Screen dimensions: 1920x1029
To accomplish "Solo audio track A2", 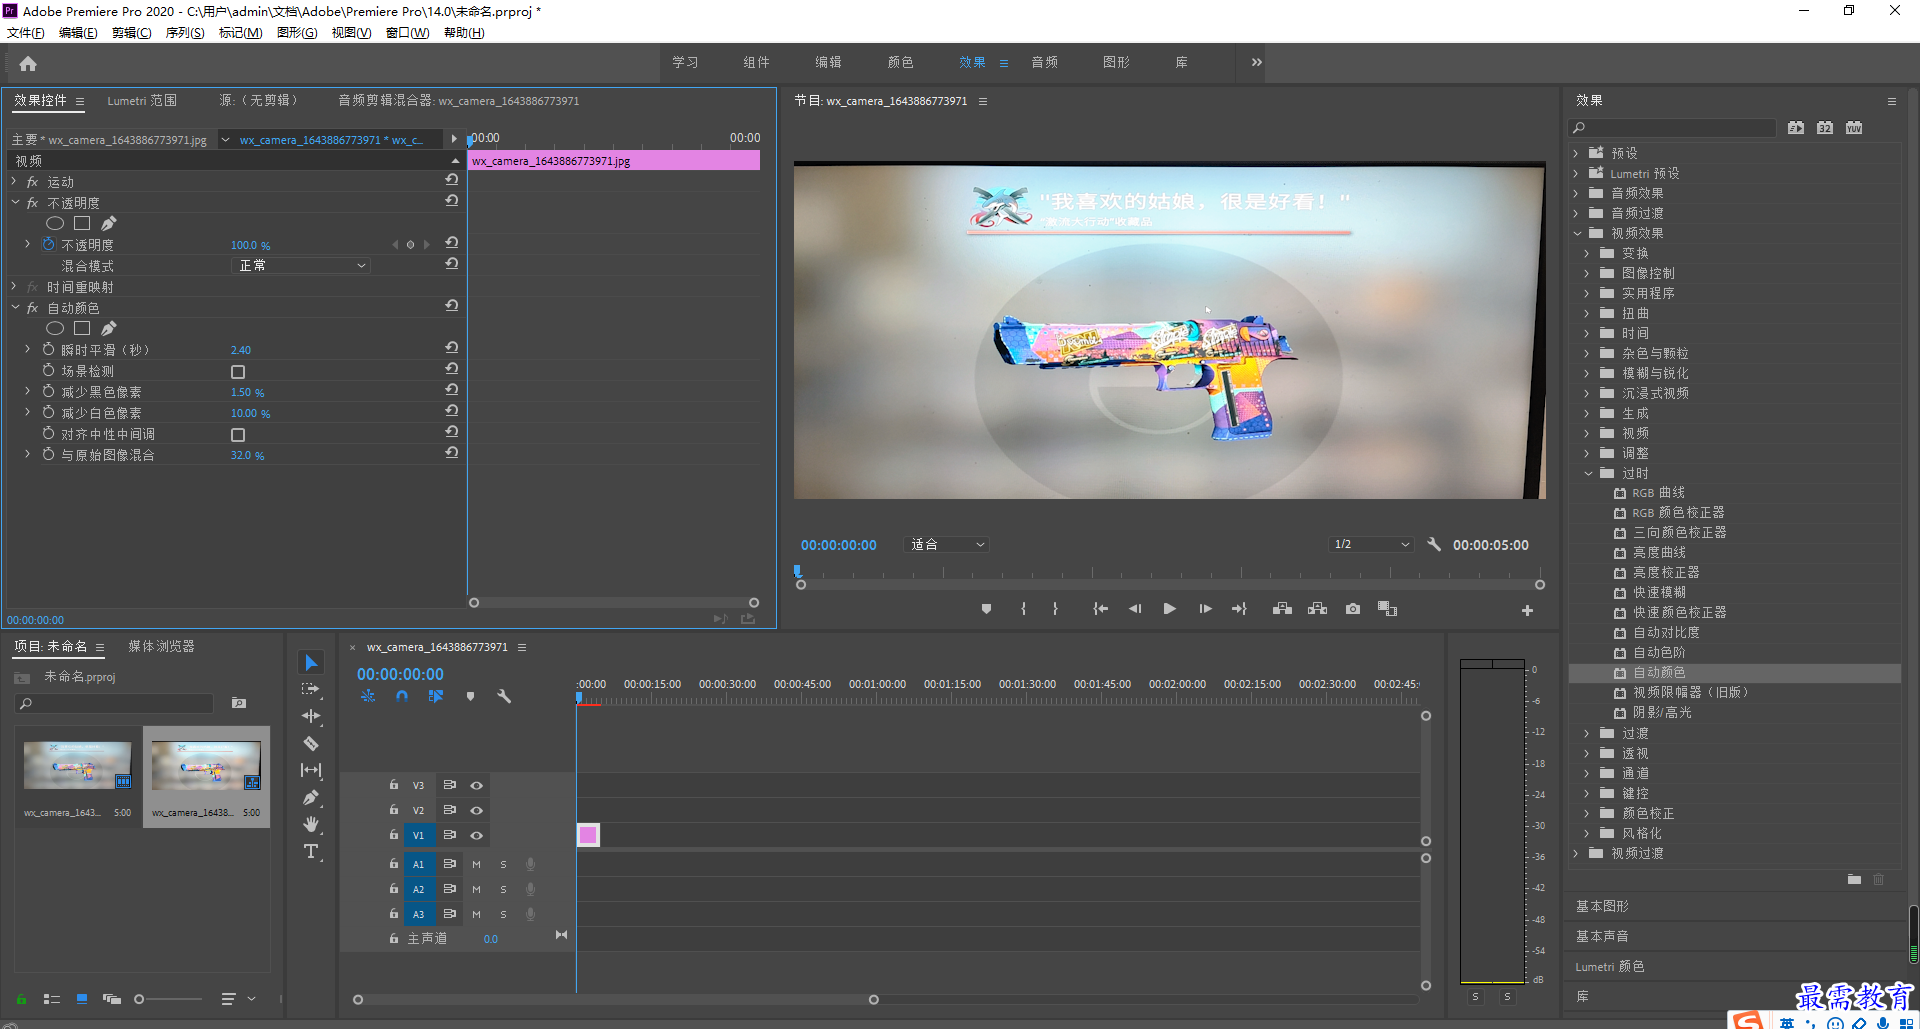I will [x=503, y=889].
